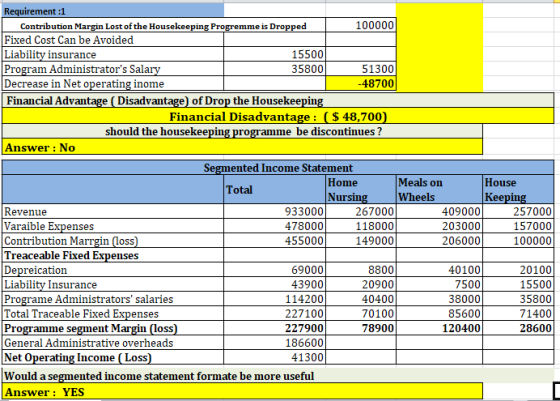Screen dimensions: 560x401
Task: Select the 'Answer : YES' cell
Action: click(x=242, y=391)
